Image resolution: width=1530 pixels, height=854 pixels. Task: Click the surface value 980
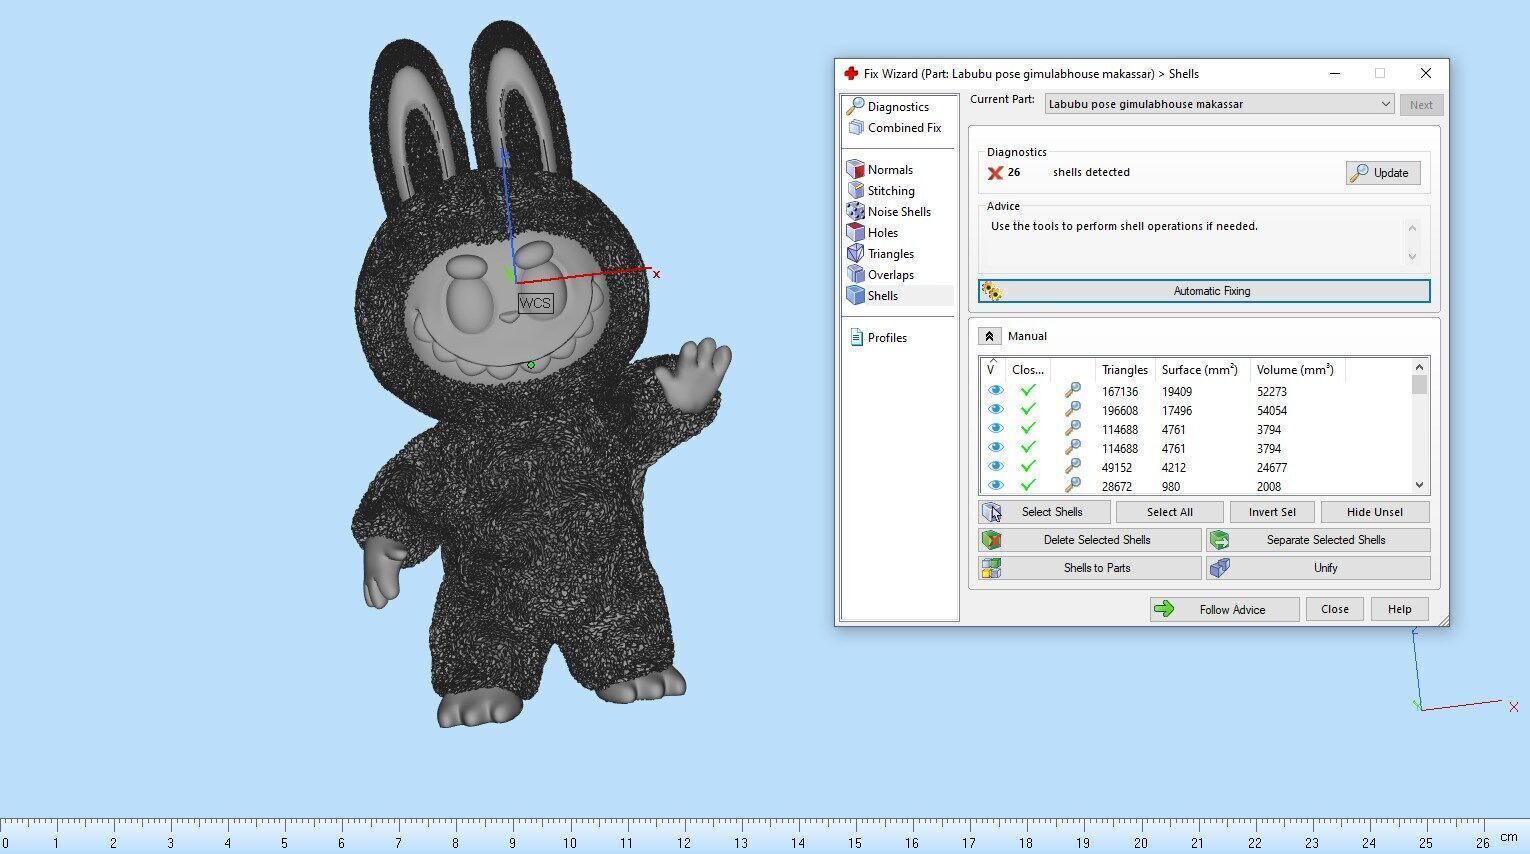(1170, 487)
